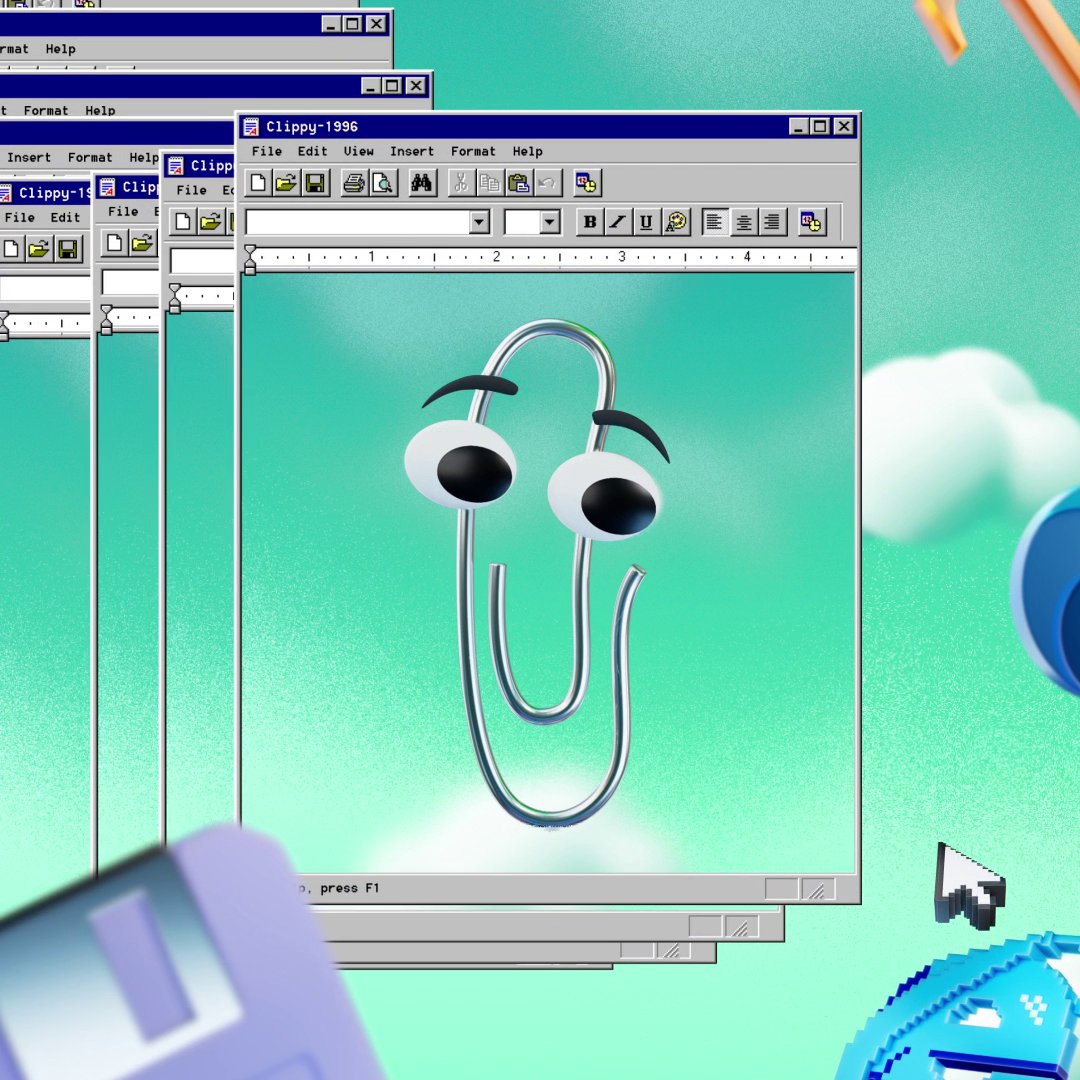
Task: Toggle Underline formatting
Action: [x=646, y=222]
